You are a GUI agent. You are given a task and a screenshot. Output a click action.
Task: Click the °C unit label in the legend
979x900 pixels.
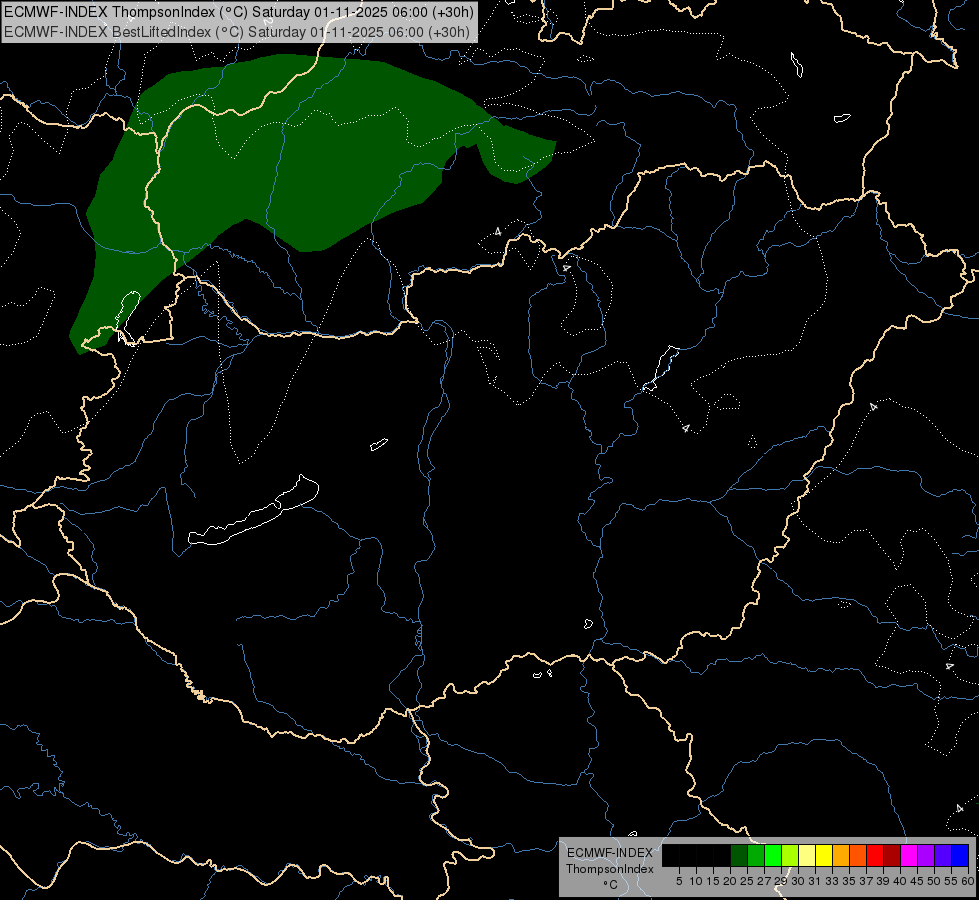611,884
